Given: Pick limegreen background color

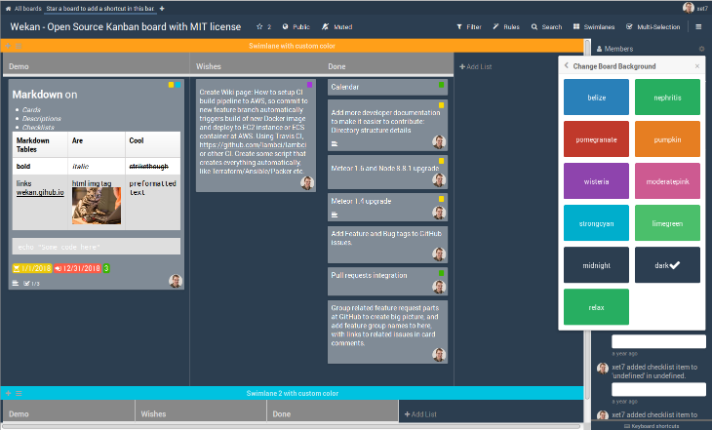Looking at the screenshot, I should (667, 223).
